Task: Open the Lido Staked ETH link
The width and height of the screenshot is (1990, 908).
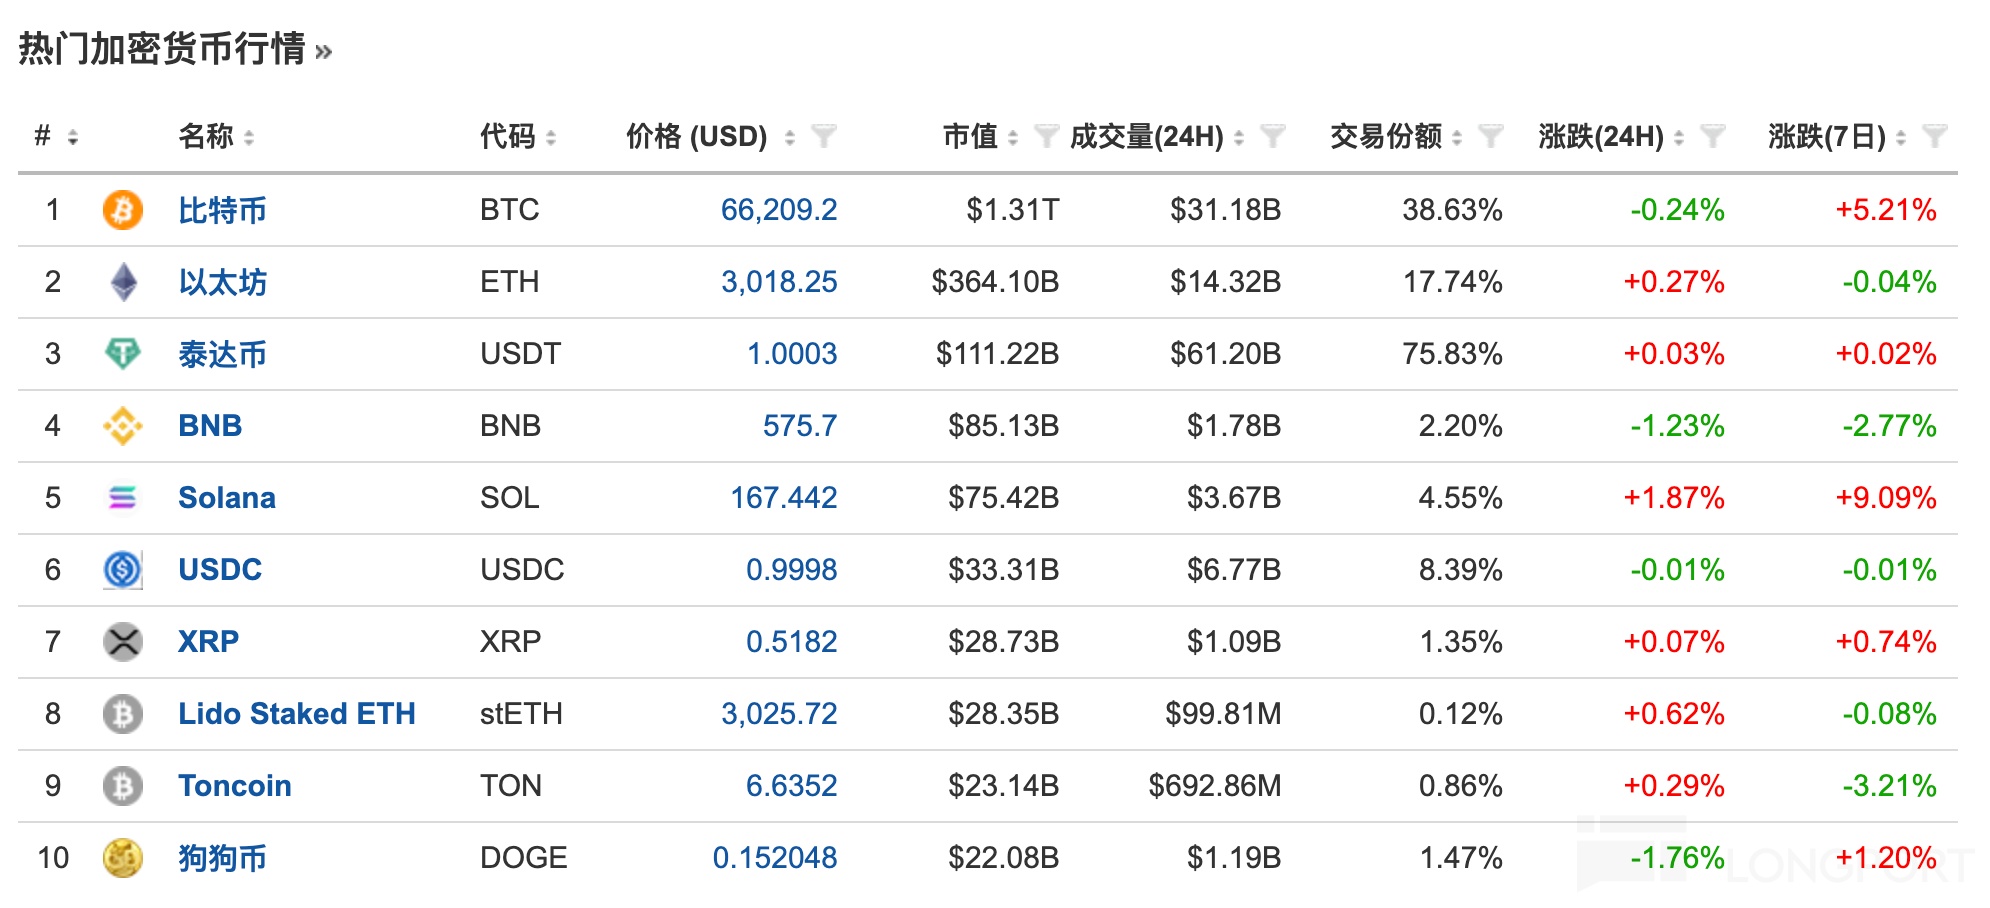Action: point(296,714)
